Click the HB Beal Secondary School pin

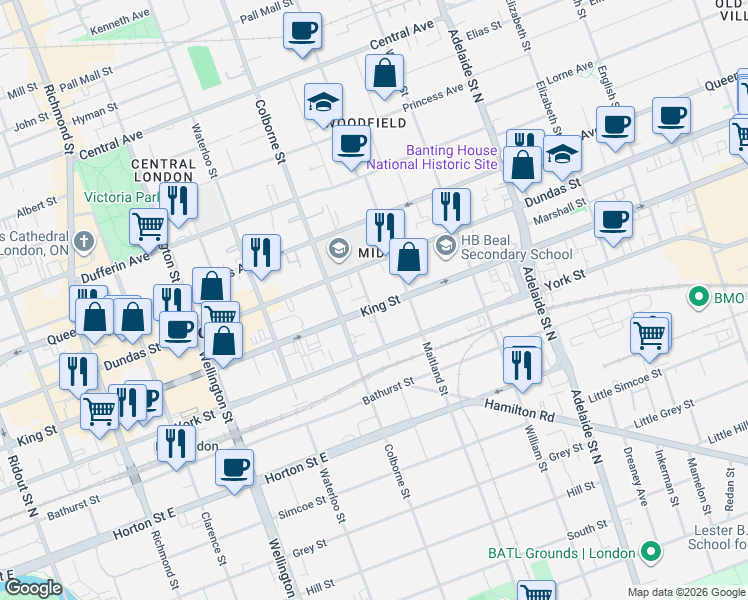pyautogui.click(x=446, y=247)
